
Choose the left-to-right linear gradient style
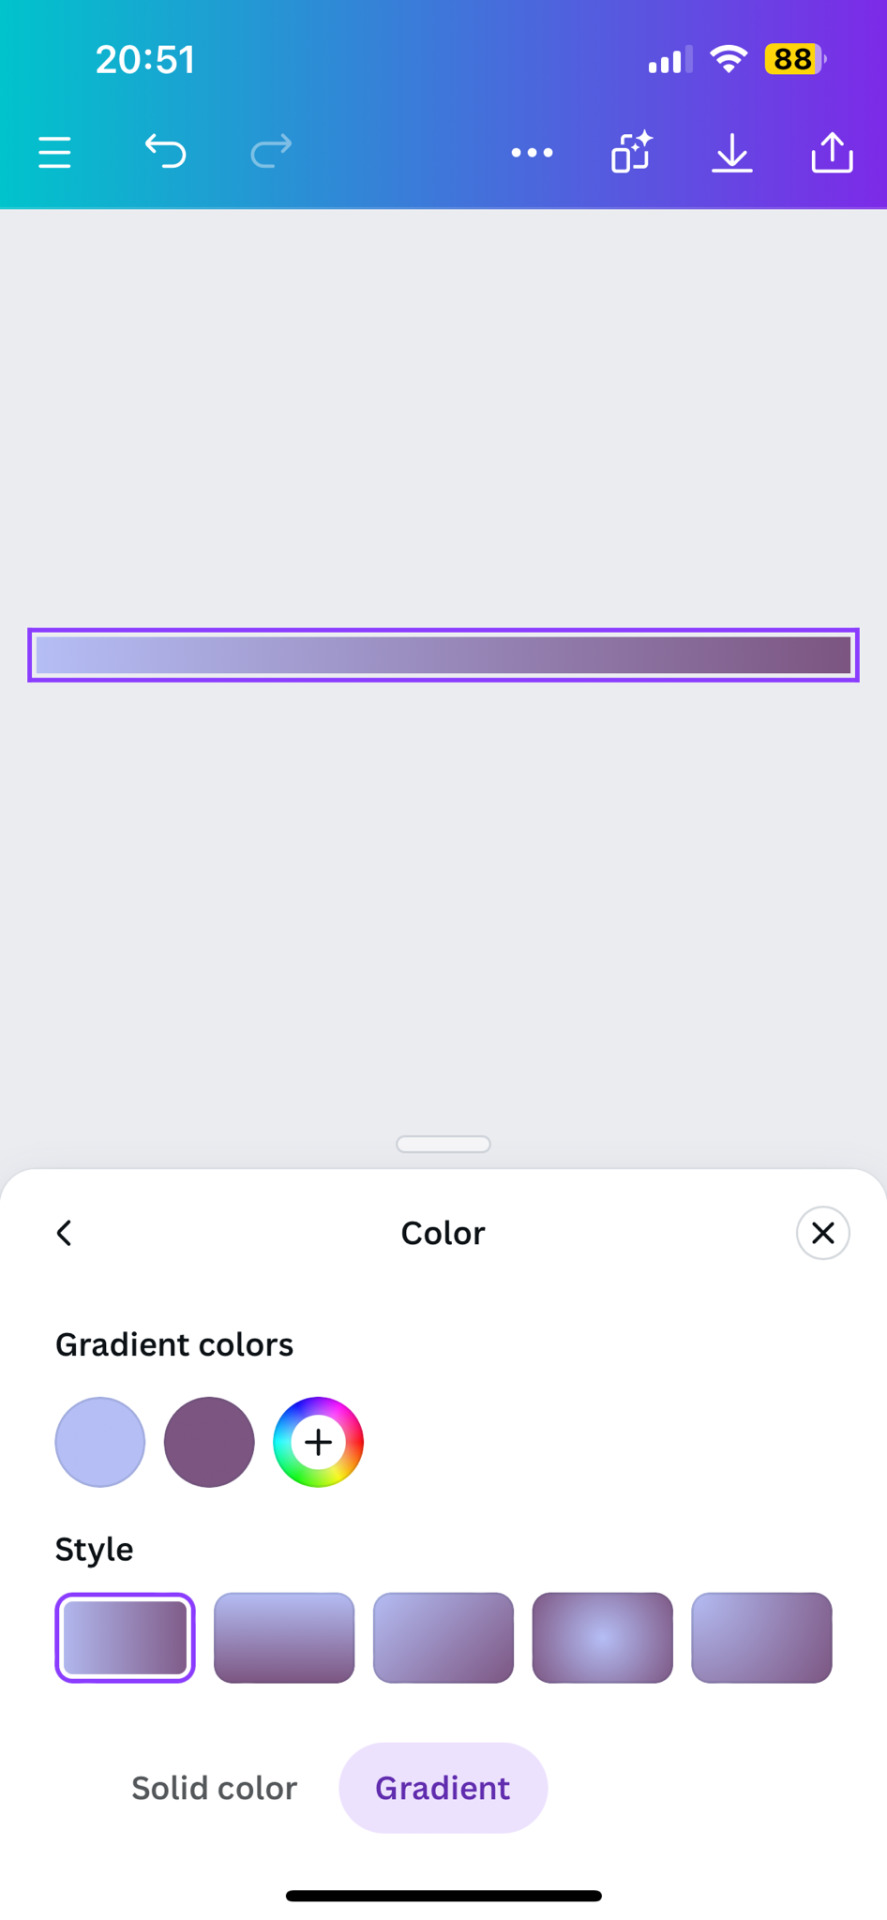click(x=125, y=1638)
